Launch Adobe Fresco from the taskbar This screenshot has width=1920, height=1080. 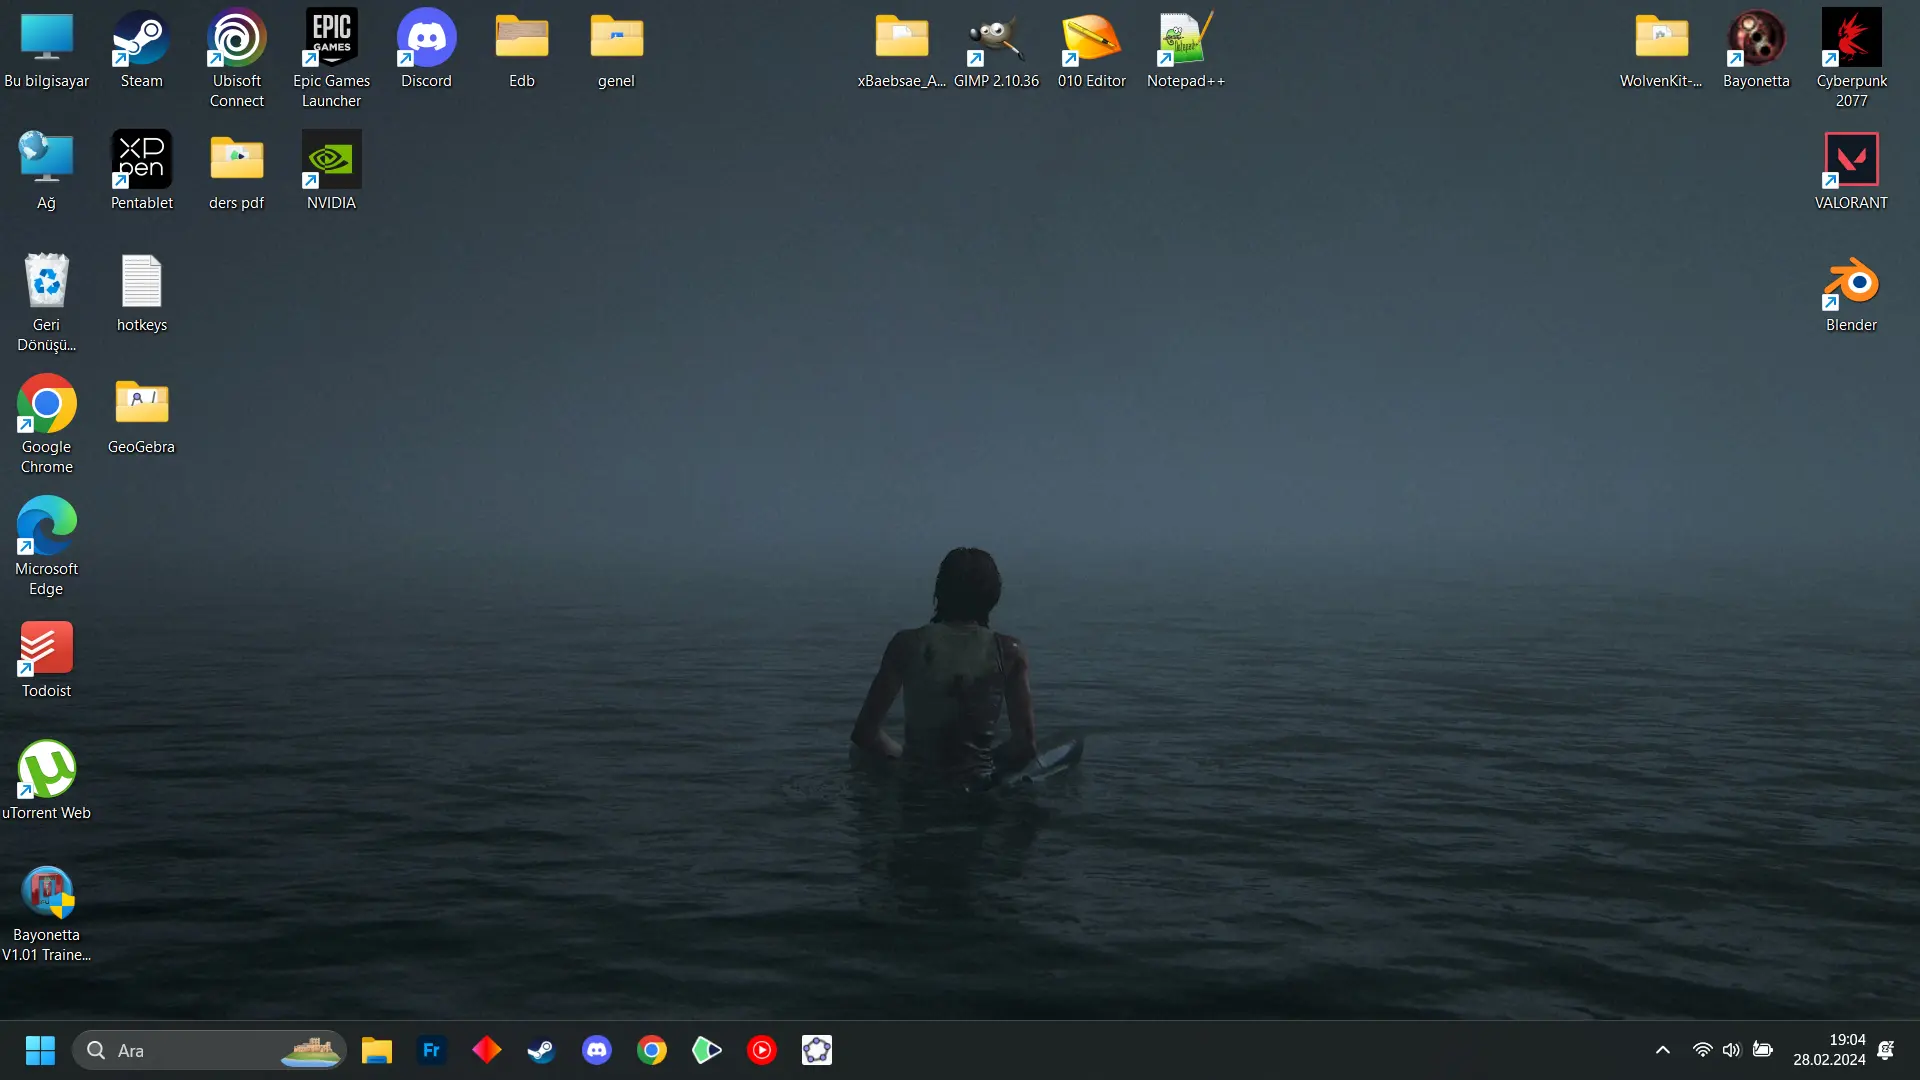(x=432, y=1050)
